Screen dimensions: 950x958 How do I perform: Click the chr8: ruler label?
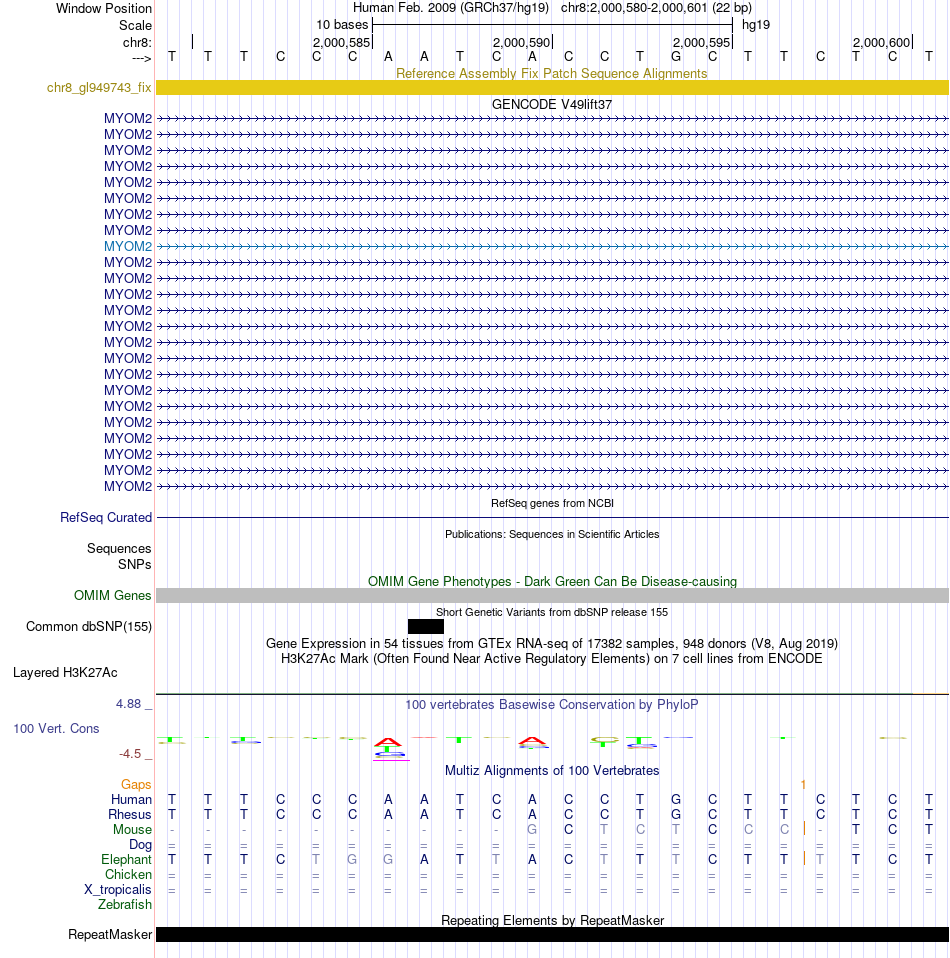[x=137, y=42]
